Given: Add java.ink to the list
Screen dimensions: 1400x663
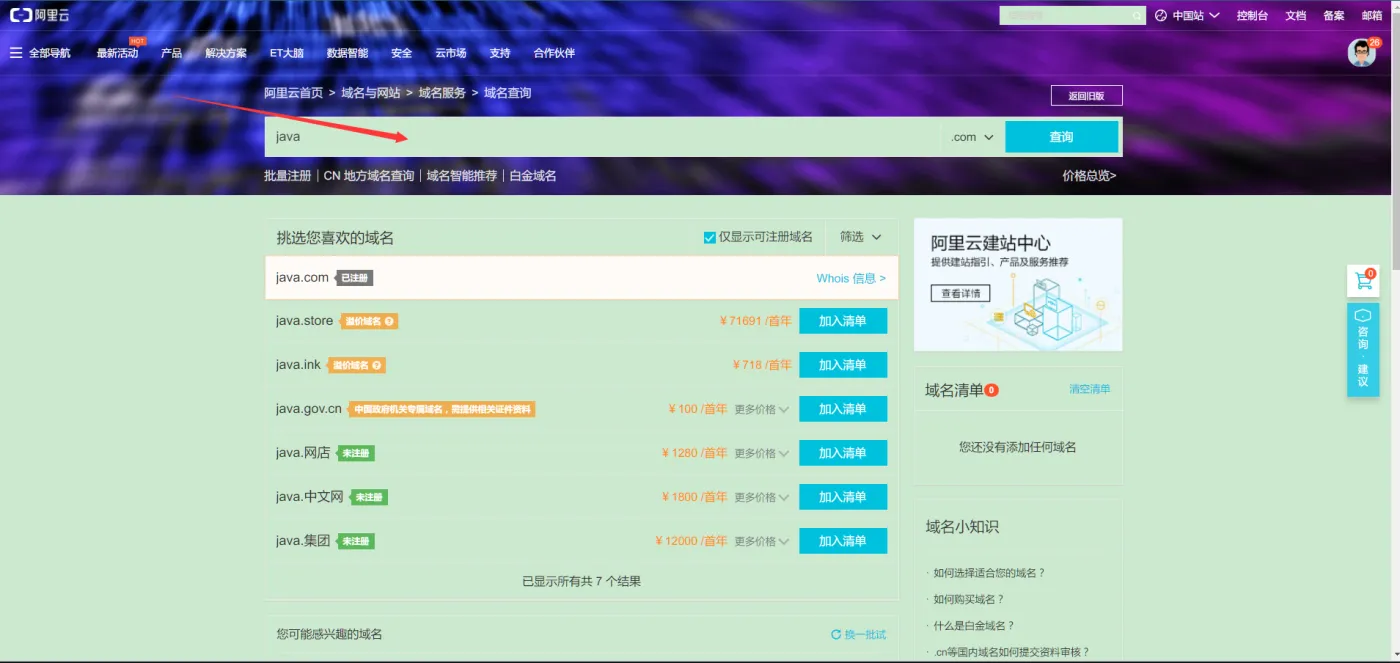Looking at the screenshot, I should (843, 365).
